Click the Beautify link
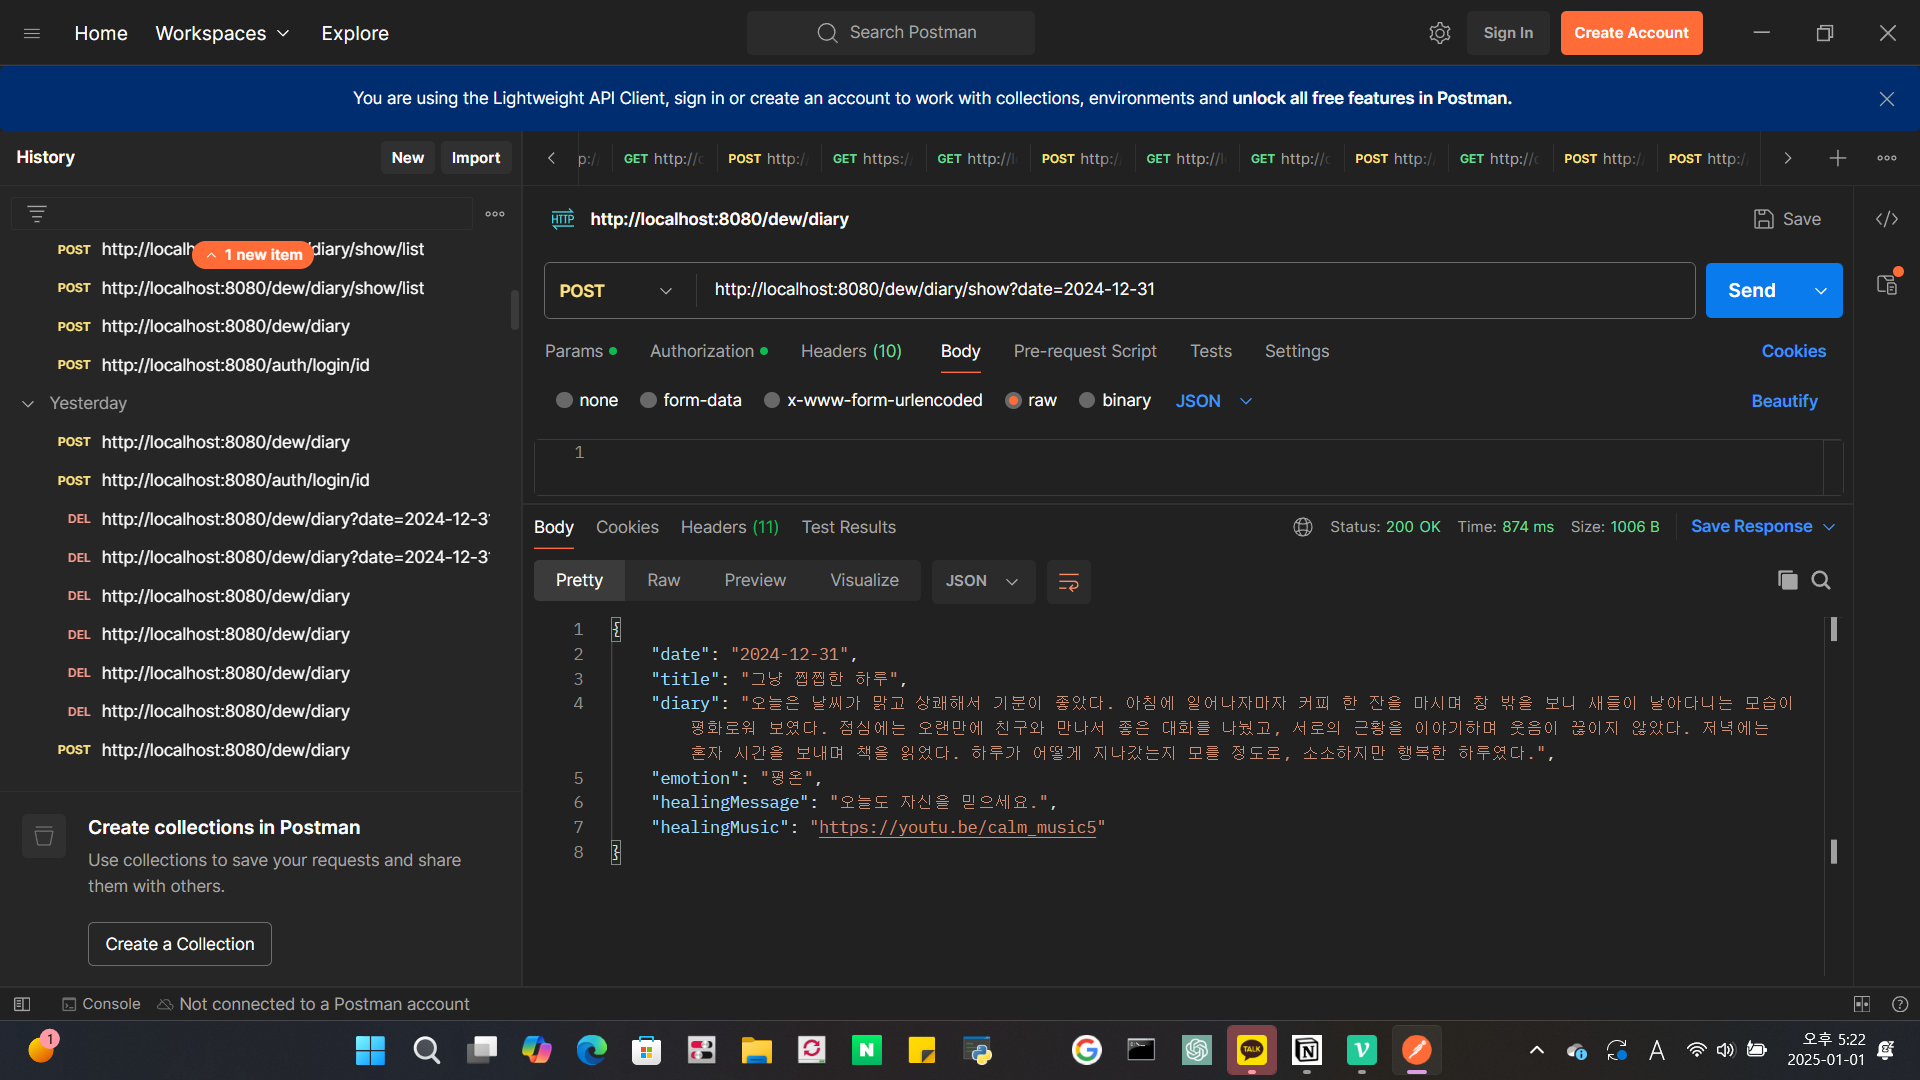Viewport: 1920px width, 1080px height. [x=1784, y=401]
